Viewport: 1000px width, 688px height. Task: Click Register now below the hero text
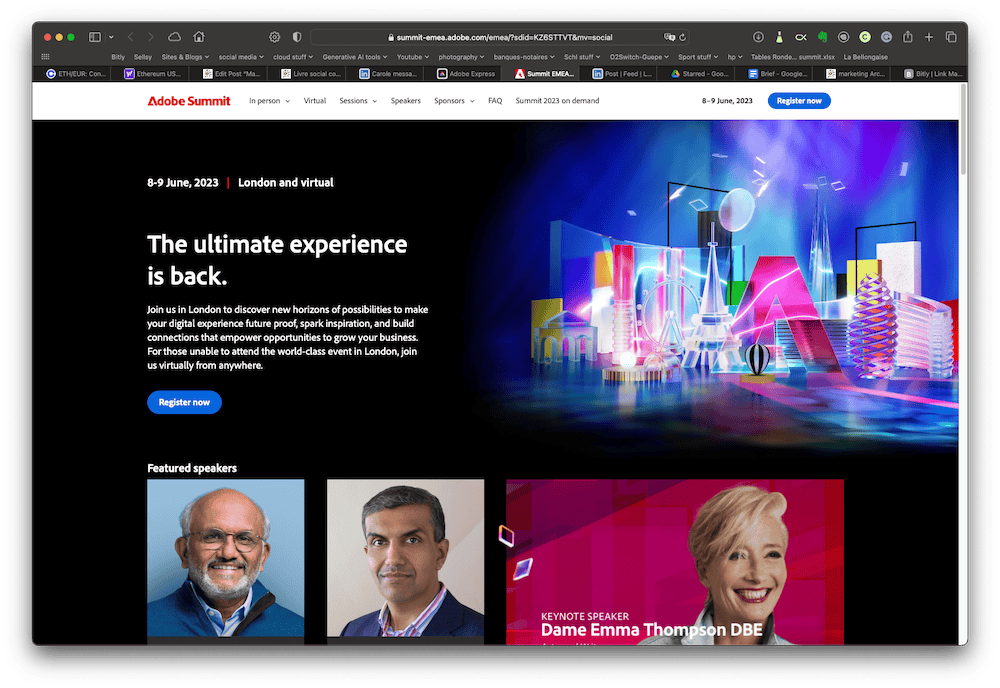tap(184, 402)
